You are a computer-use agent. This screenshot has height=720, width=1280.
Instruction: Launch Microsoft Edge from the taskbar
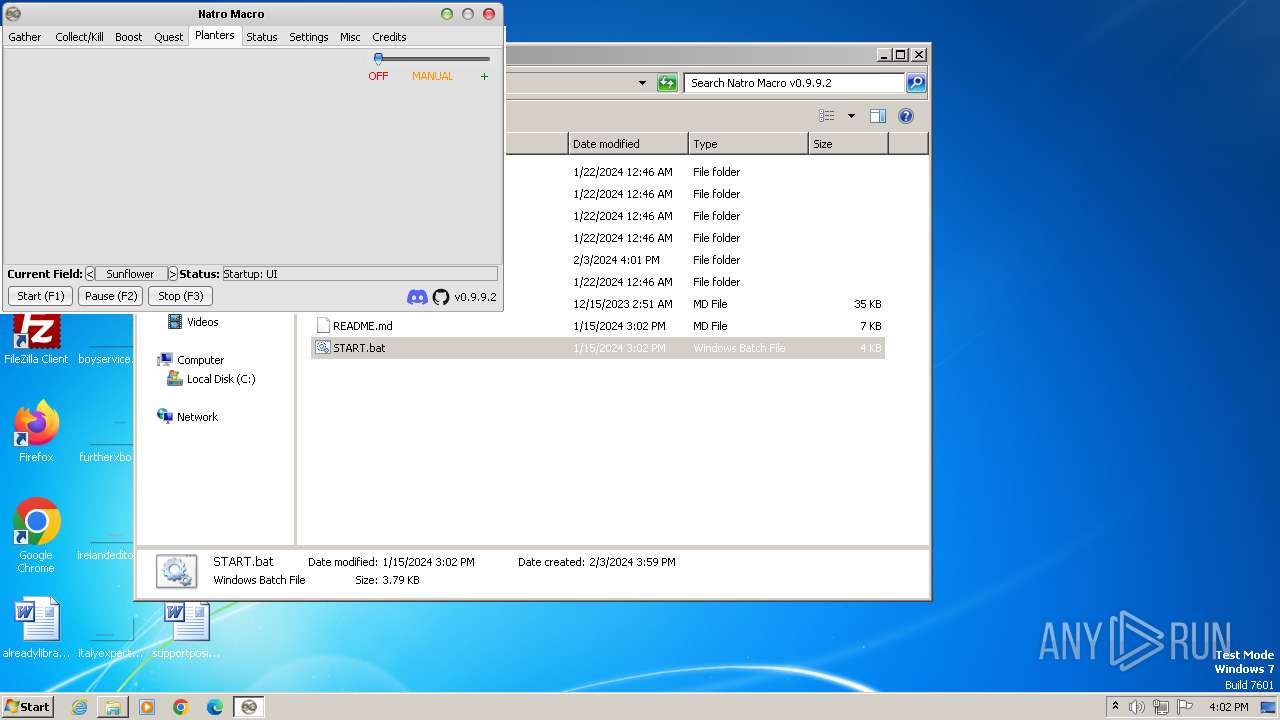pyautogui.click(x=215, y=707)
